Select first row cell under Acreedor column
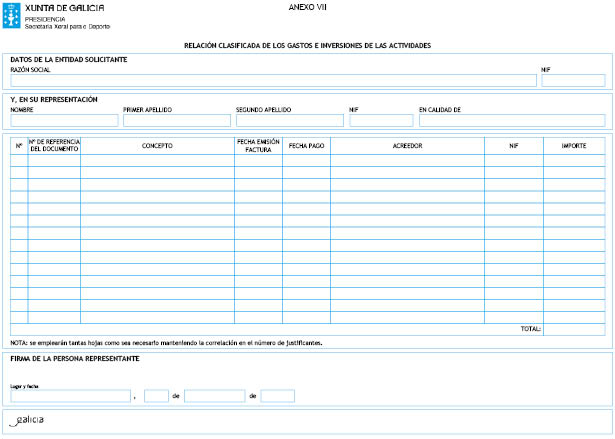Viewport: 615px width, 439px height. 407,160
